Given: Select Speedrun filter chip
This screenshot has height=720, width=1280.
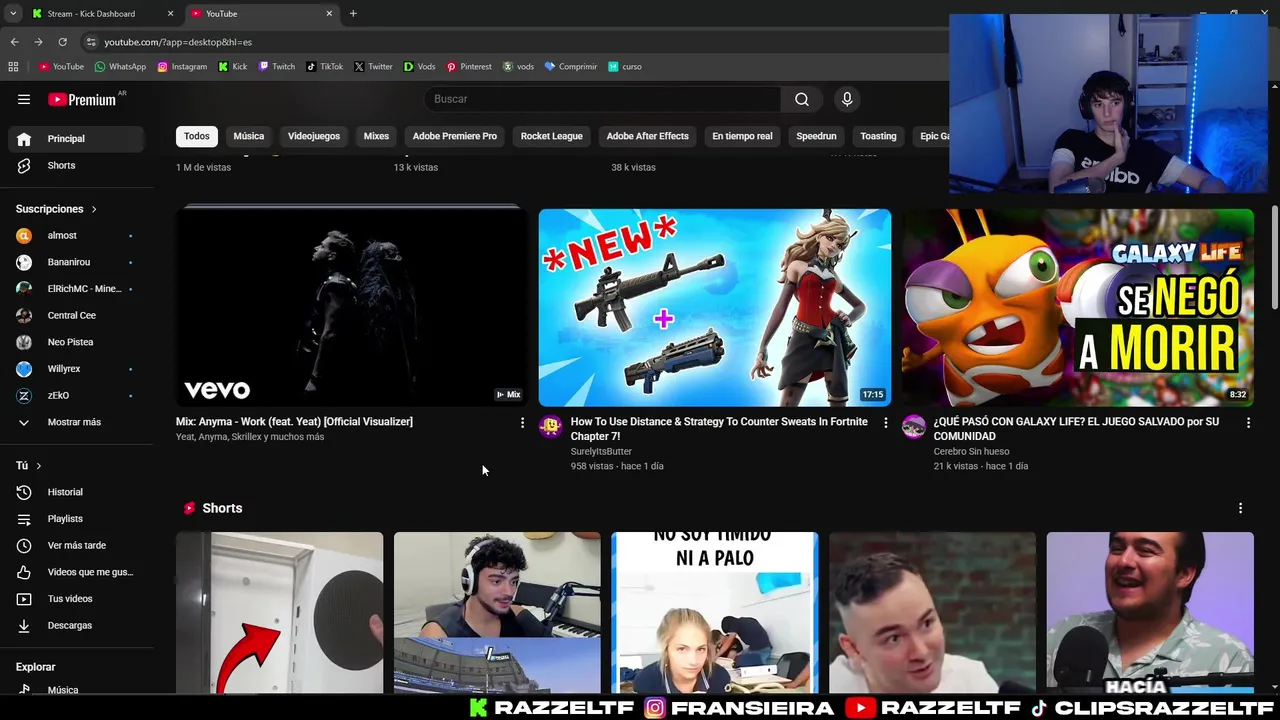Looking at the screenshot, I should (x=816, y=136).
